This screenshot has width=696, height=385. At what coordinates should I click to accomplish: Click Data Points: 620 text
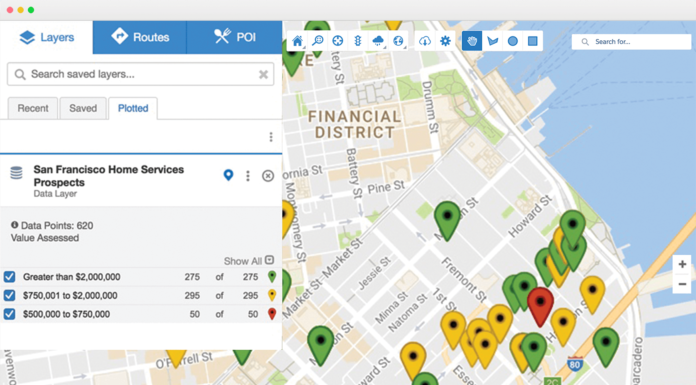[x=57, y=226]
